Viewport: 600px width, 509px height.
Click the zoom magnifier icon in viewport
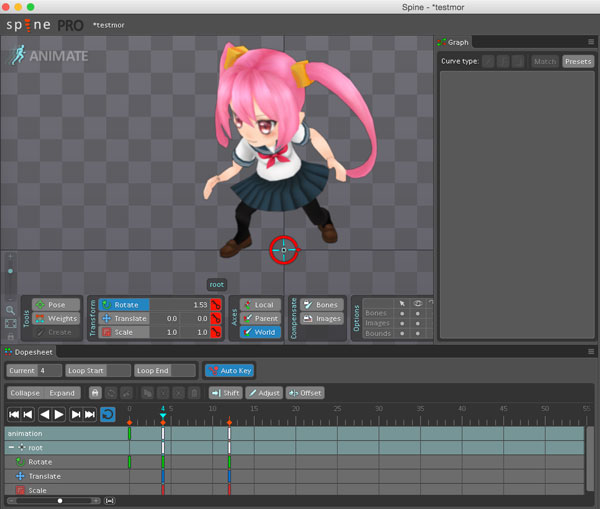pyautogui.click(x=10, y=310)
